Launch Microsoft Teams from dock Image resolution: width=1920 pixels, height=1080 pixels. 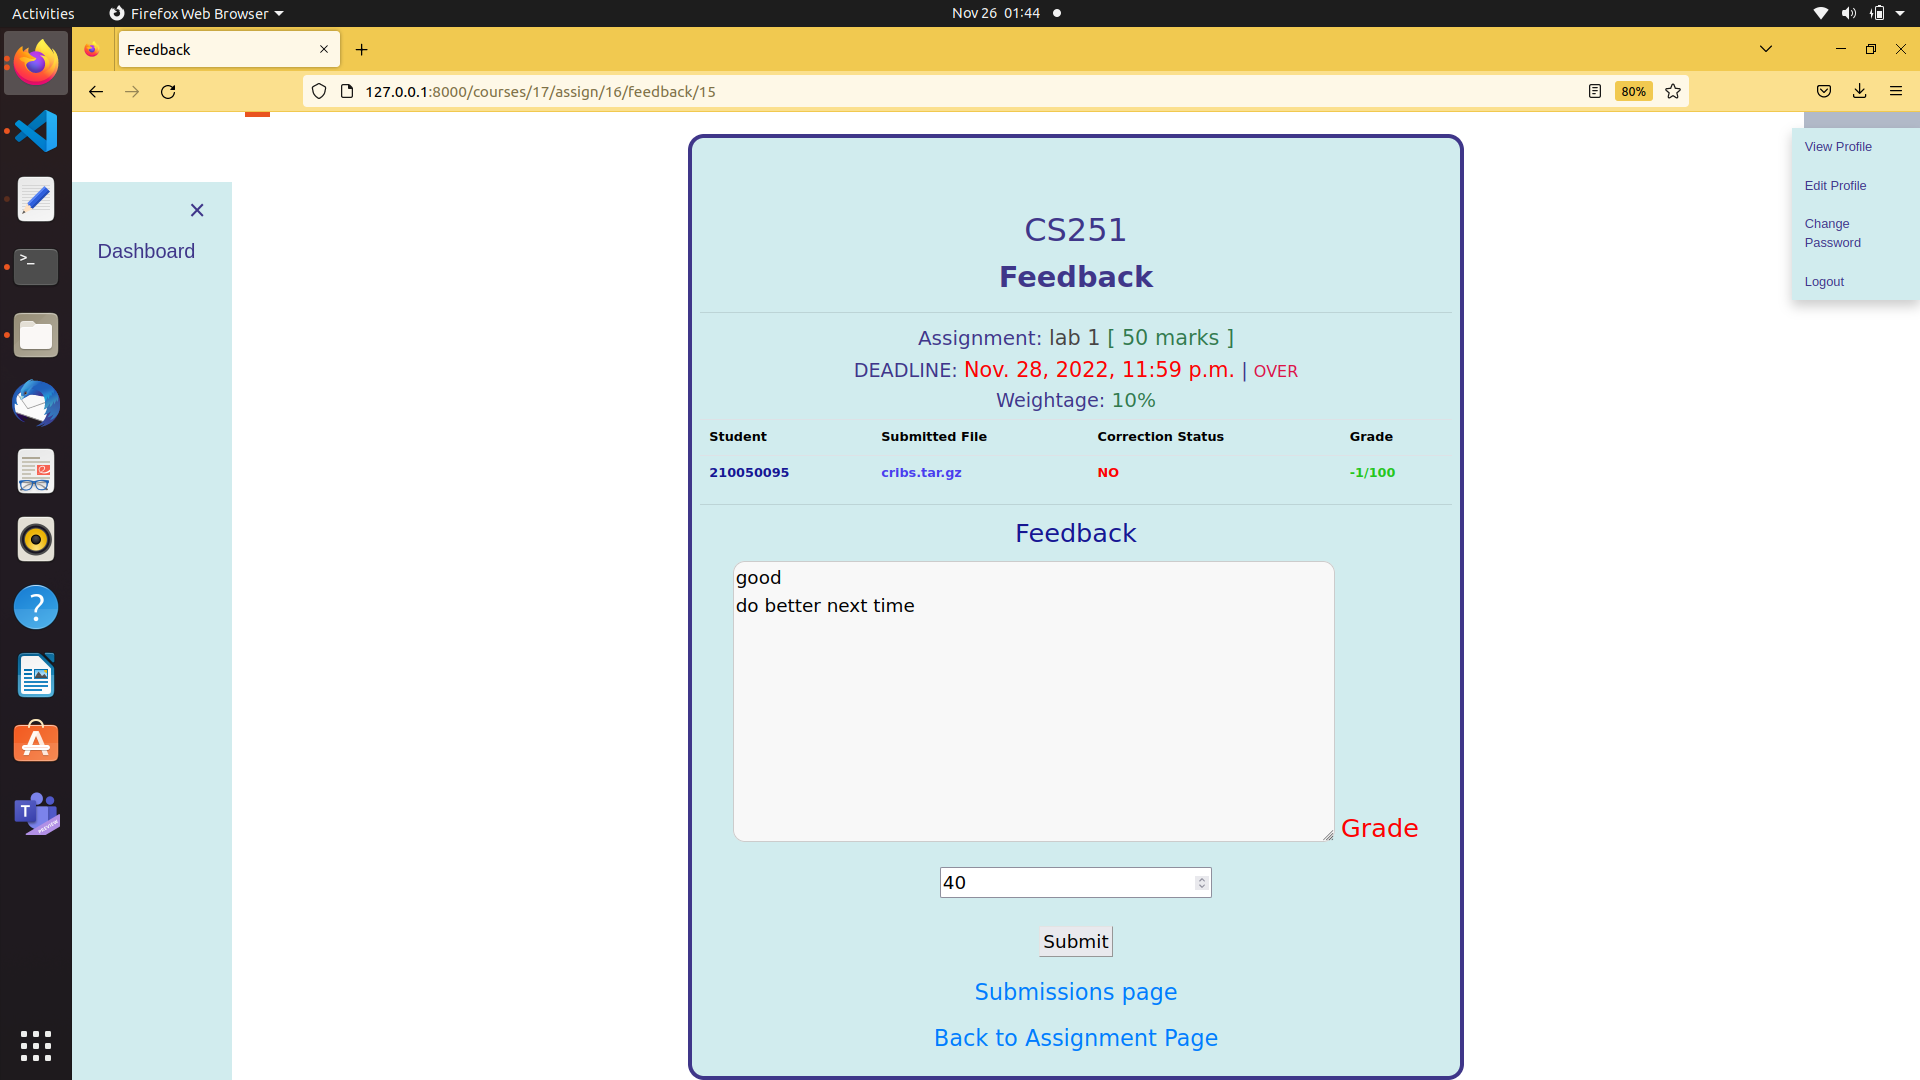pos(36,813)
